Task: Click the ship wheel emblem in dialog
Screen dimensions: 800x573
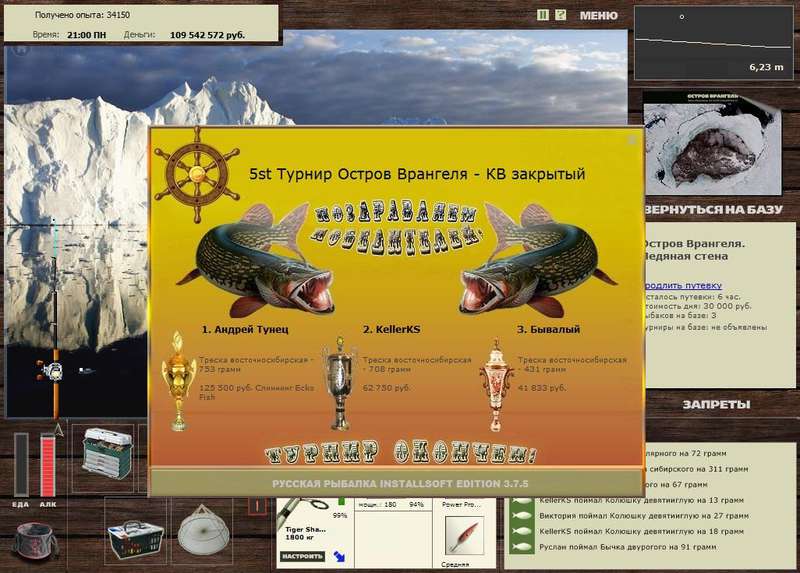Action: pos(197,174)
